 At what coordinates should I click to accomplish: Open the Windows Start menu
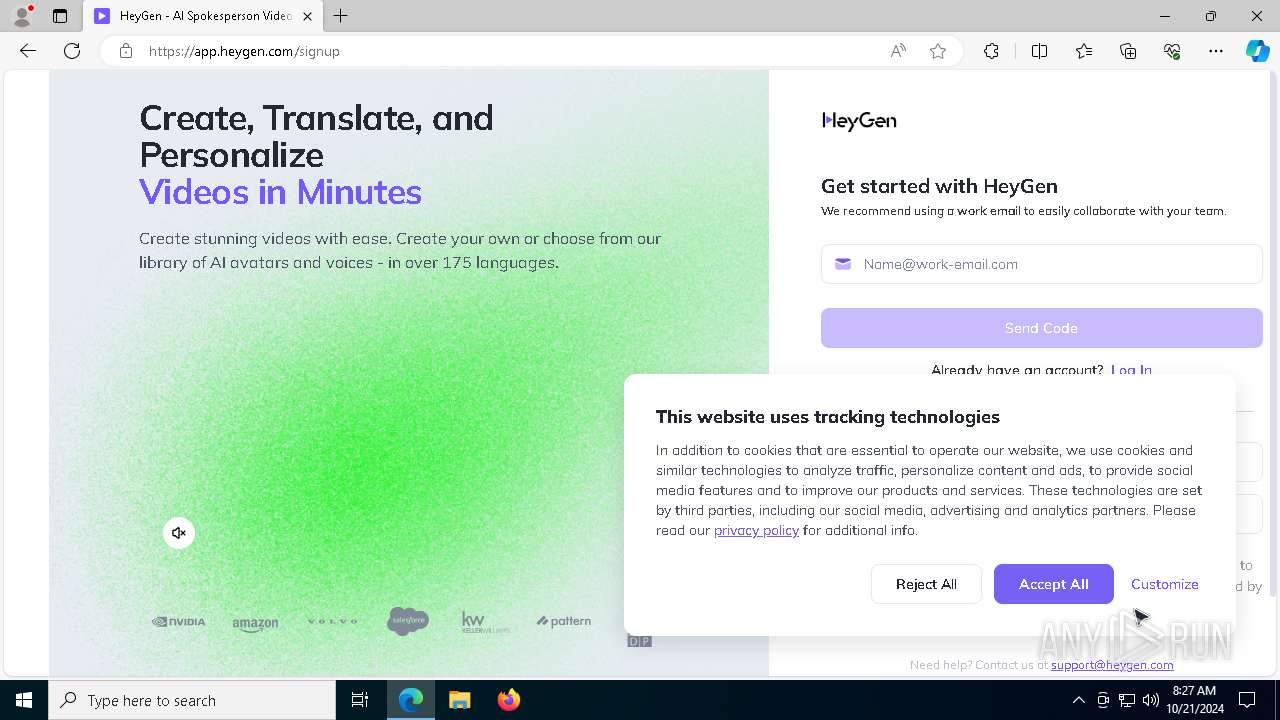pos(24,700)
